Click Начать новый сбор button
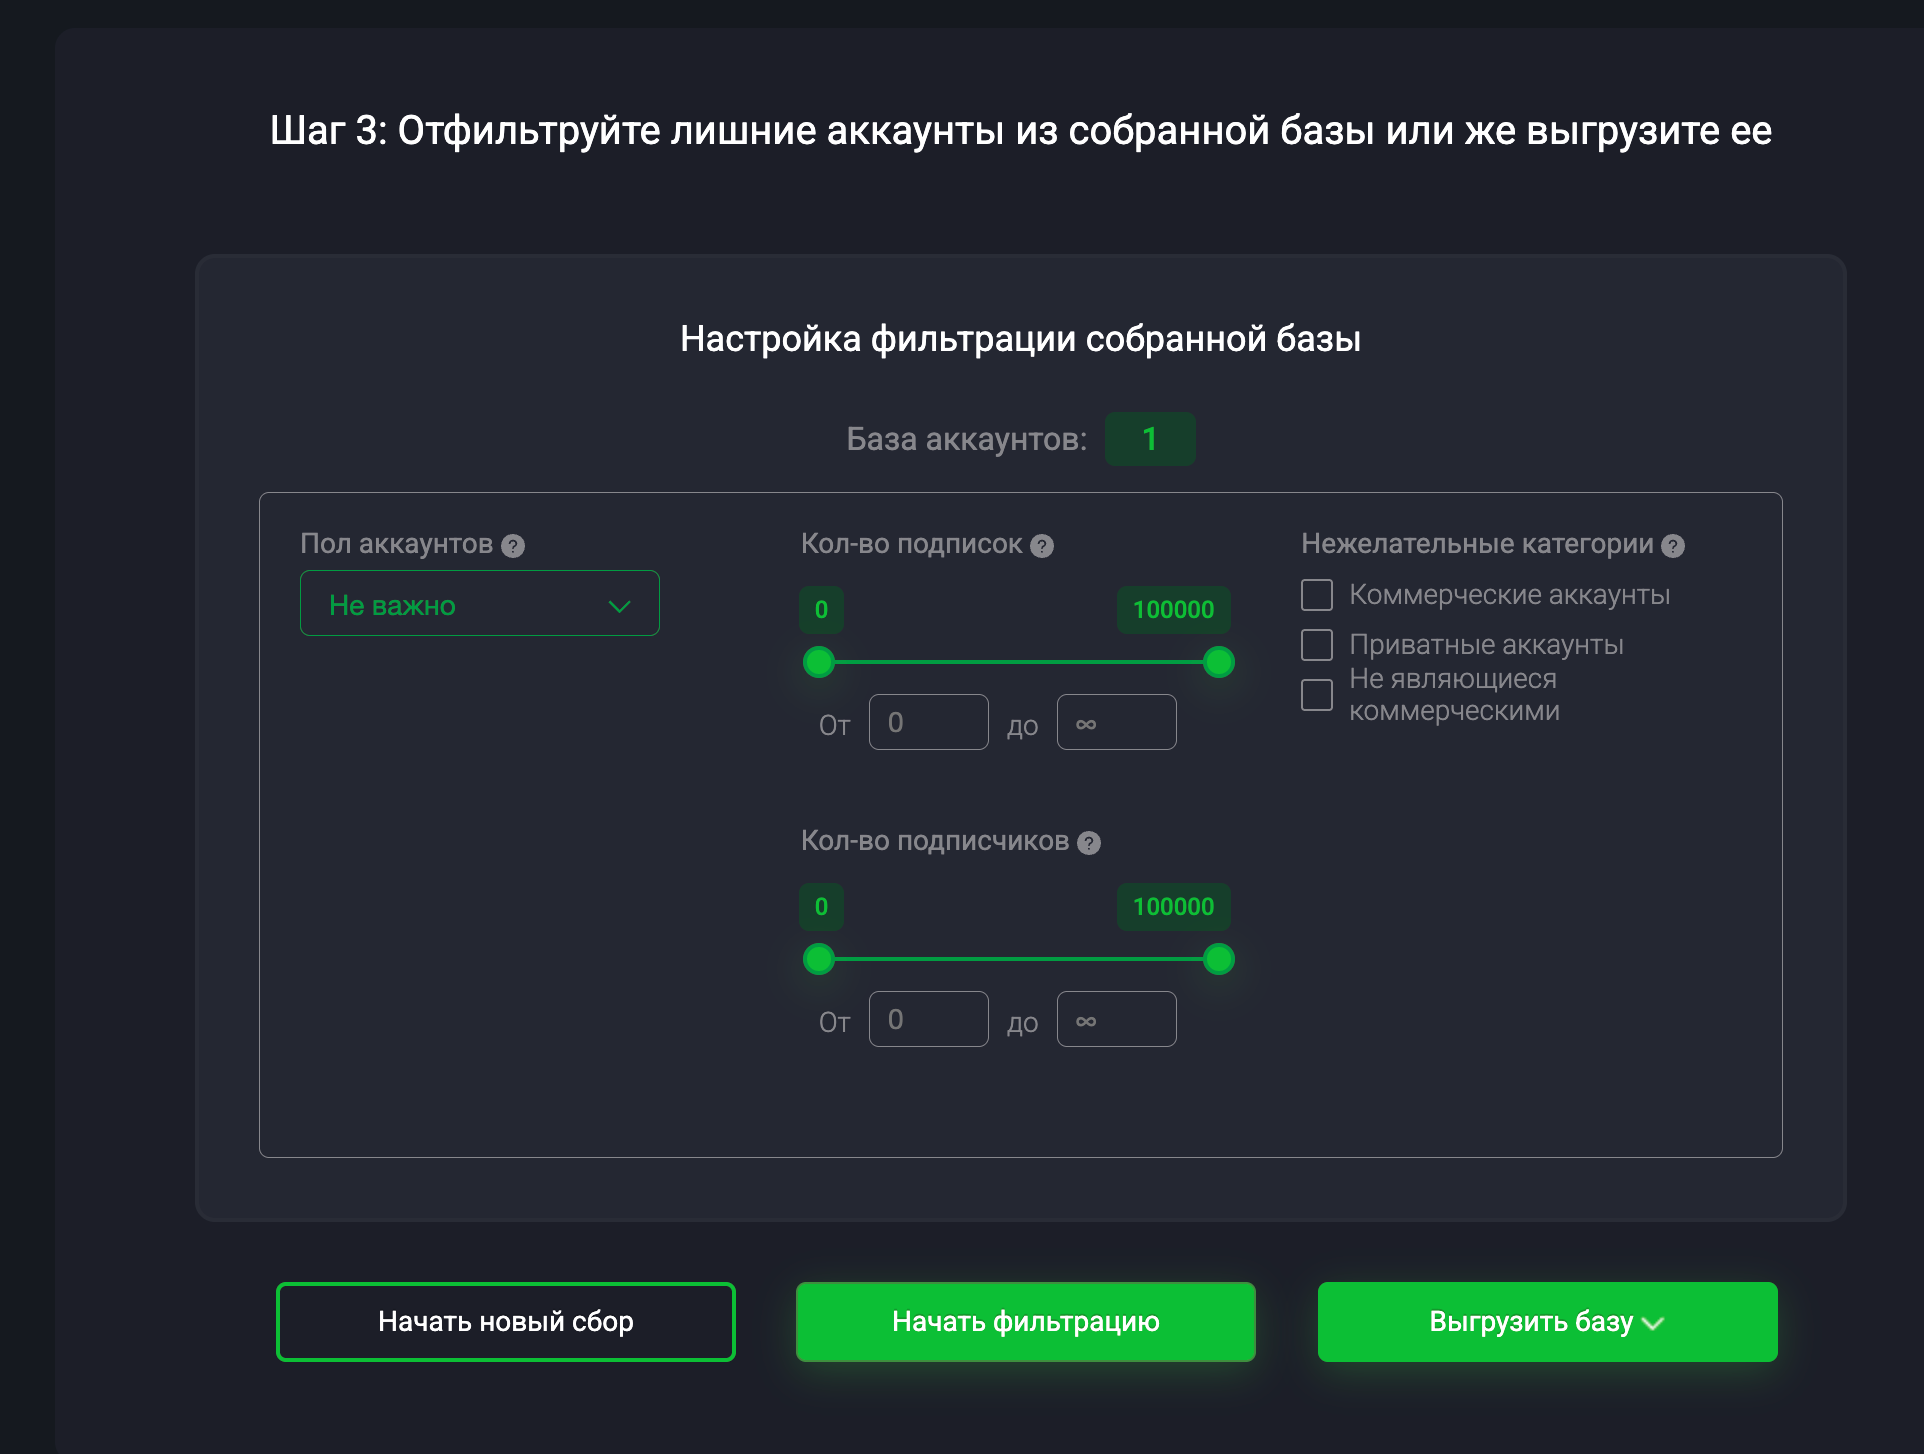 point(506,1322)
